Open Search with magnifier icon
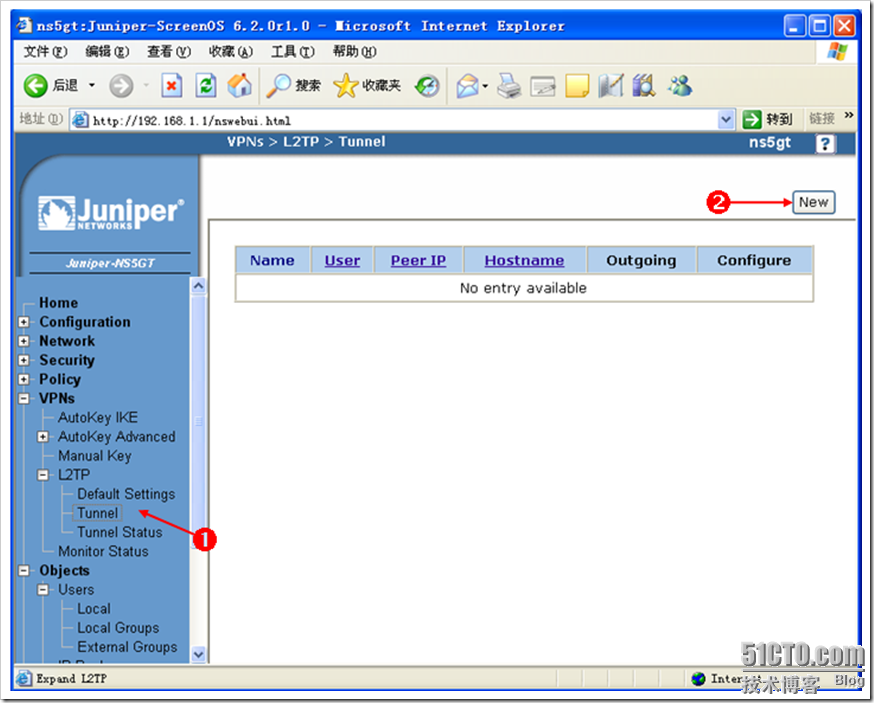The image size is (874, 703). tap(278, 86)
